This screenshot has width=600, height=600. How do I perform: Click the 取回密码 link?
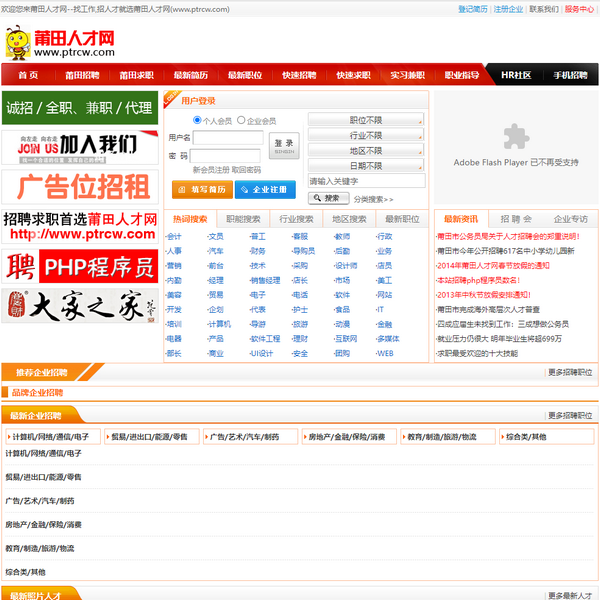click(x=247, y=170)
